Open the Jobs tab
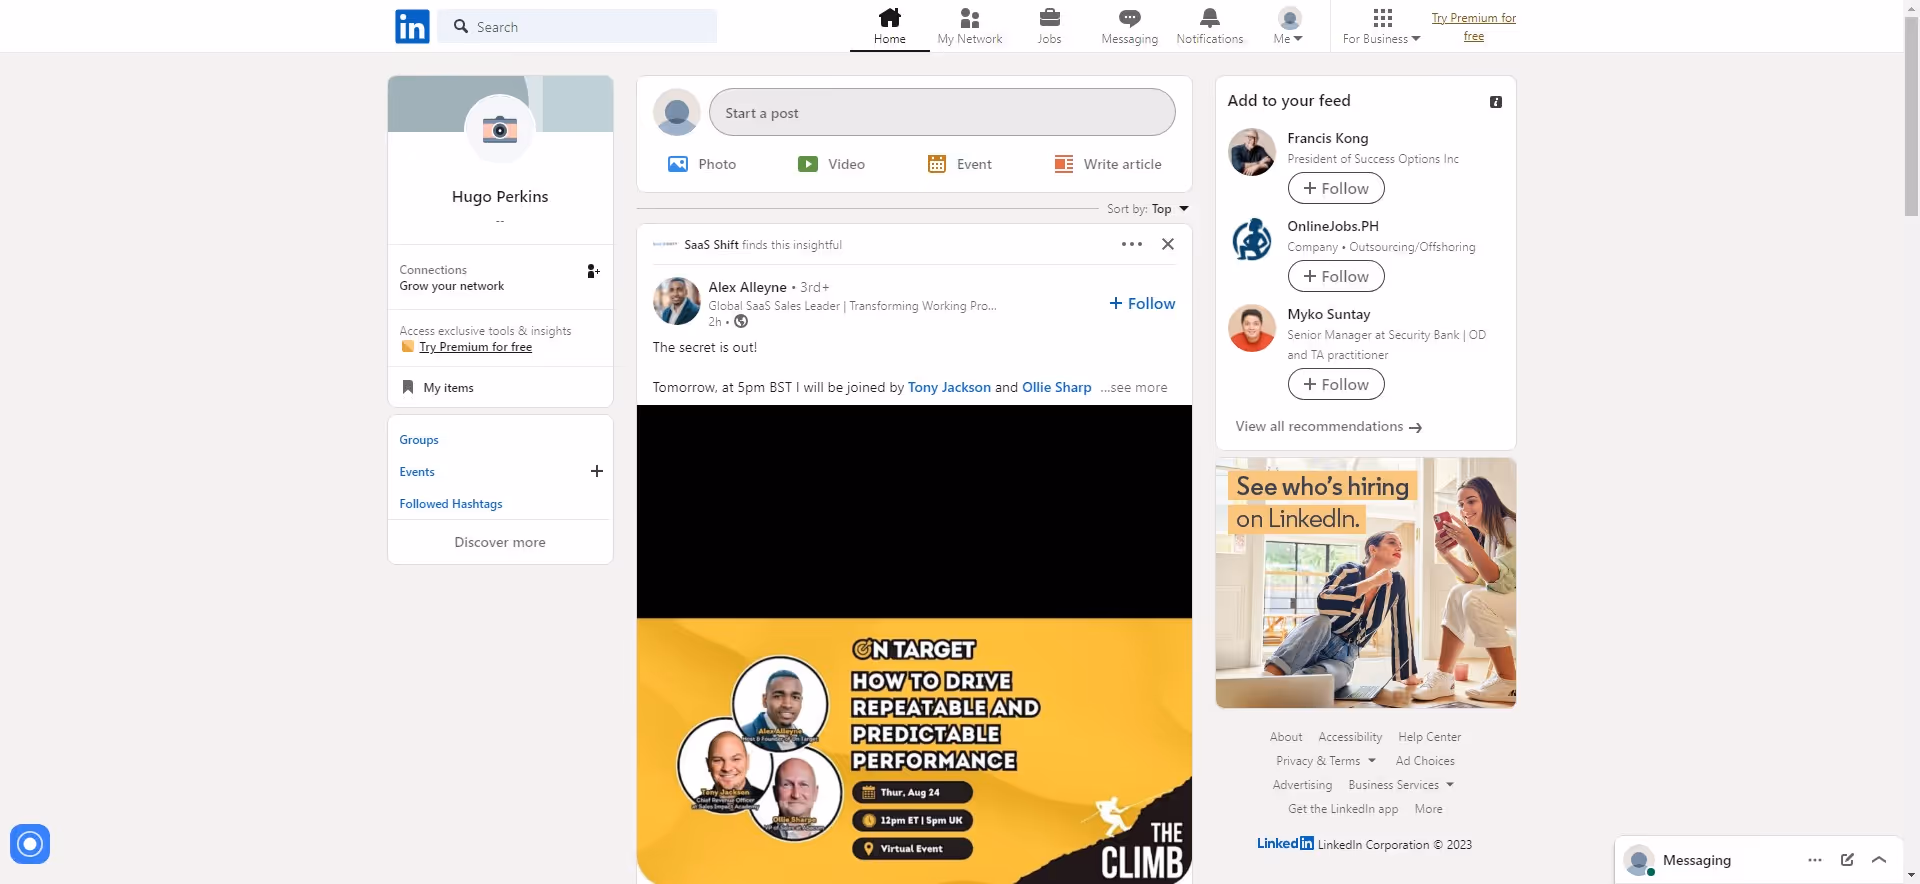The image size is (1920, 884). pos(1049,26)
